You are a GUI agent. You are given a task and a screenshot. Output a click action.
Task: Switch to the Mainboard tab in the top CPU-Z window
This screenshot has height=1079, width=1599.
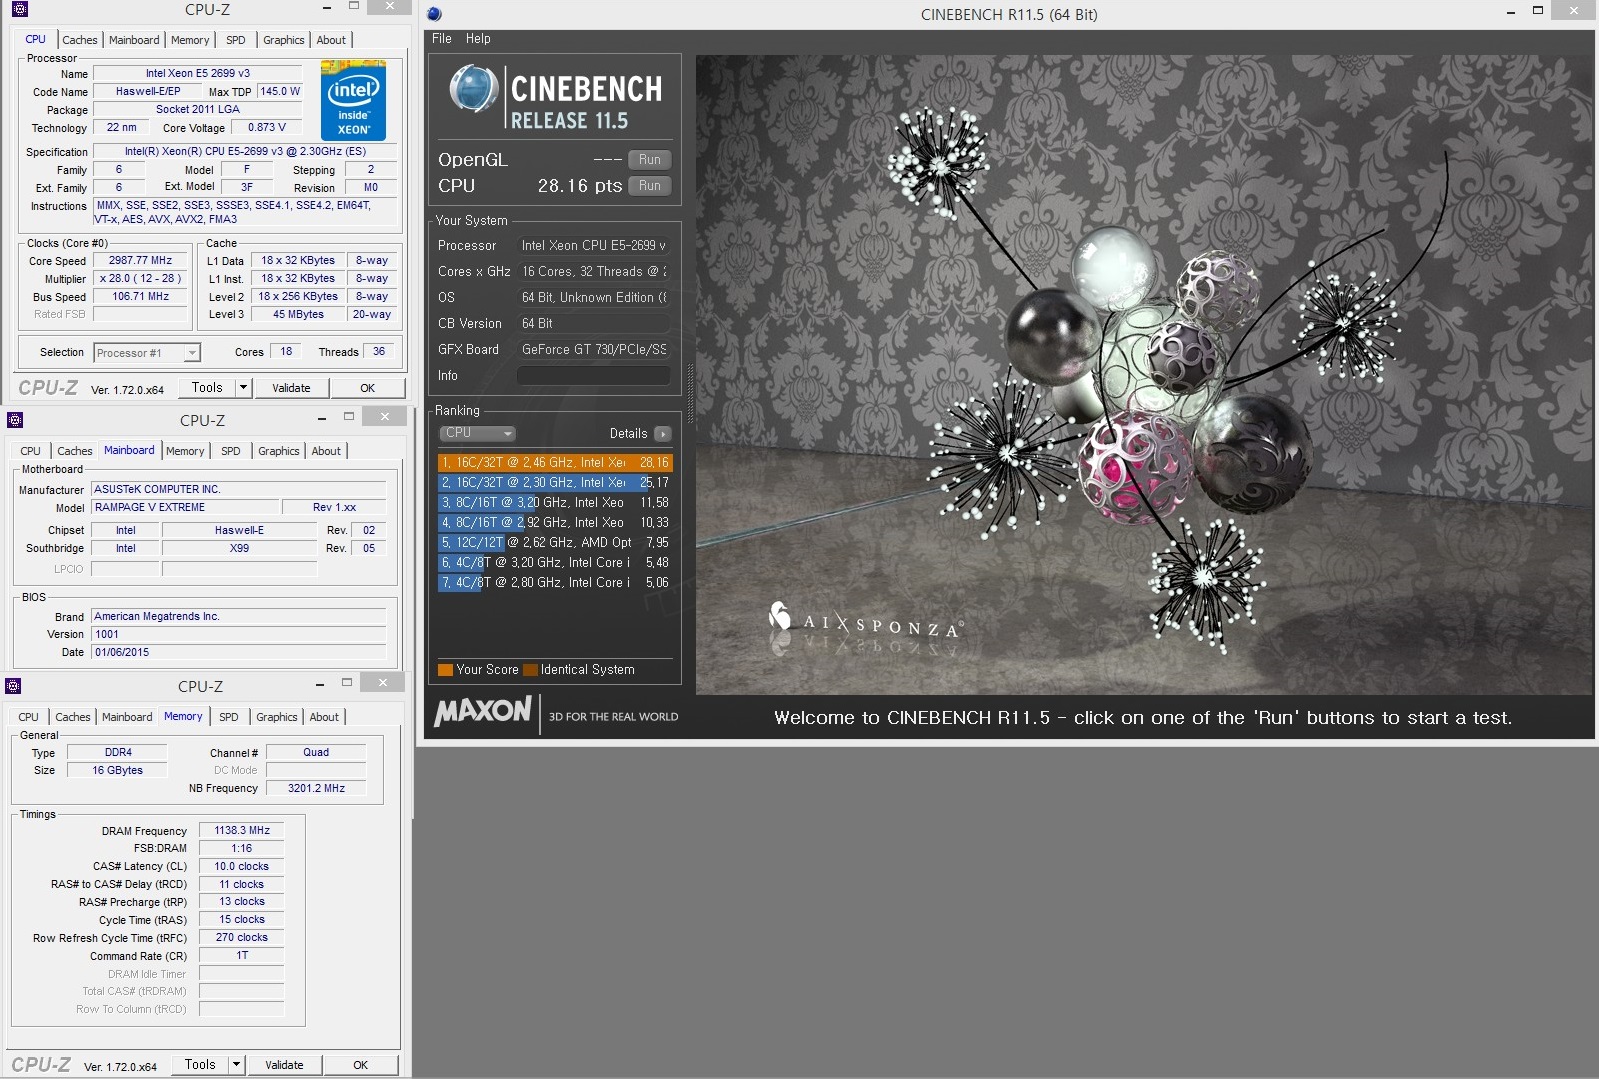(134, 40)
